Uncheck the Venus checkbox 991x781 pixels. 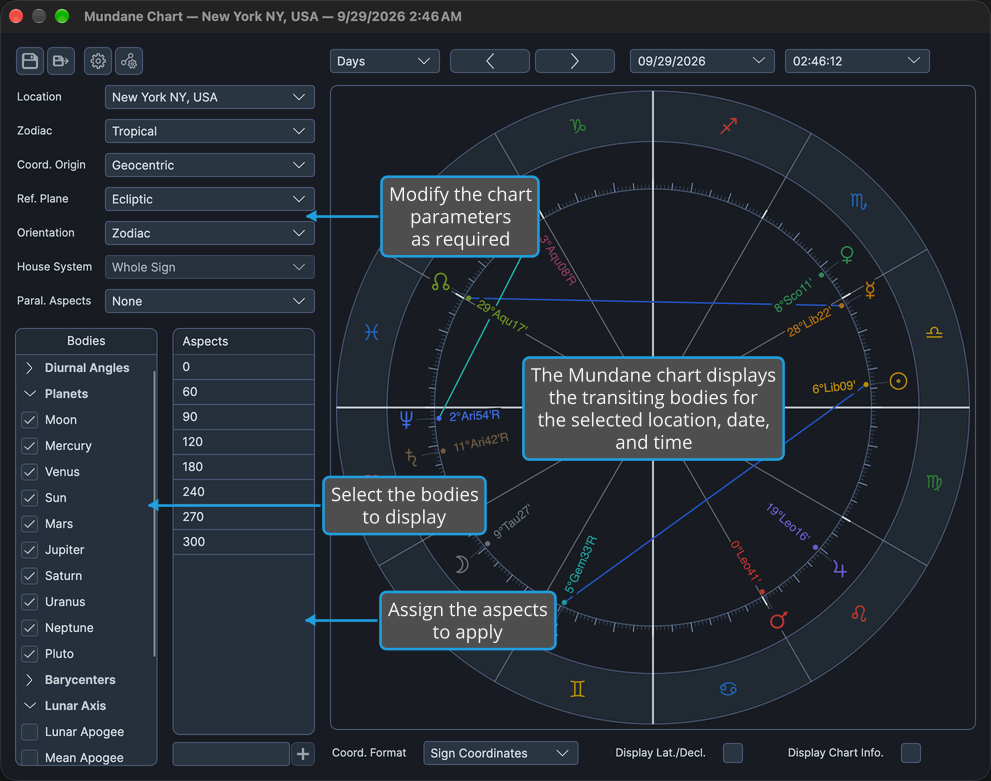pyautogui.click(x=30, y=472)
